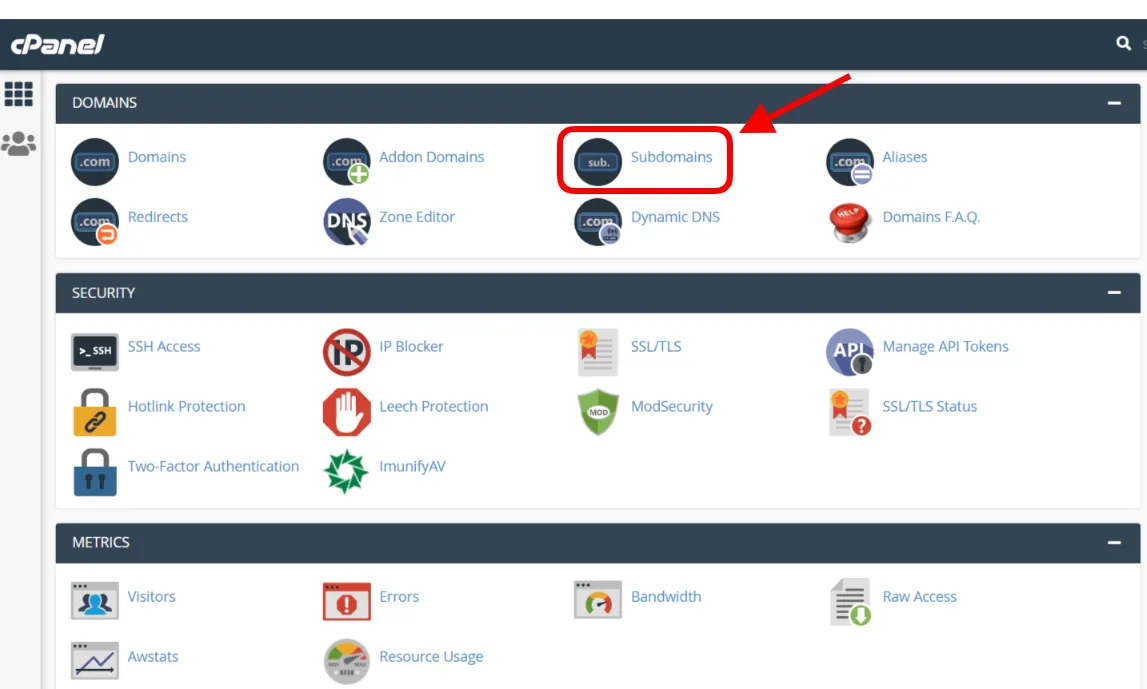Click the DOMAINS section header title

coord(105,103)
